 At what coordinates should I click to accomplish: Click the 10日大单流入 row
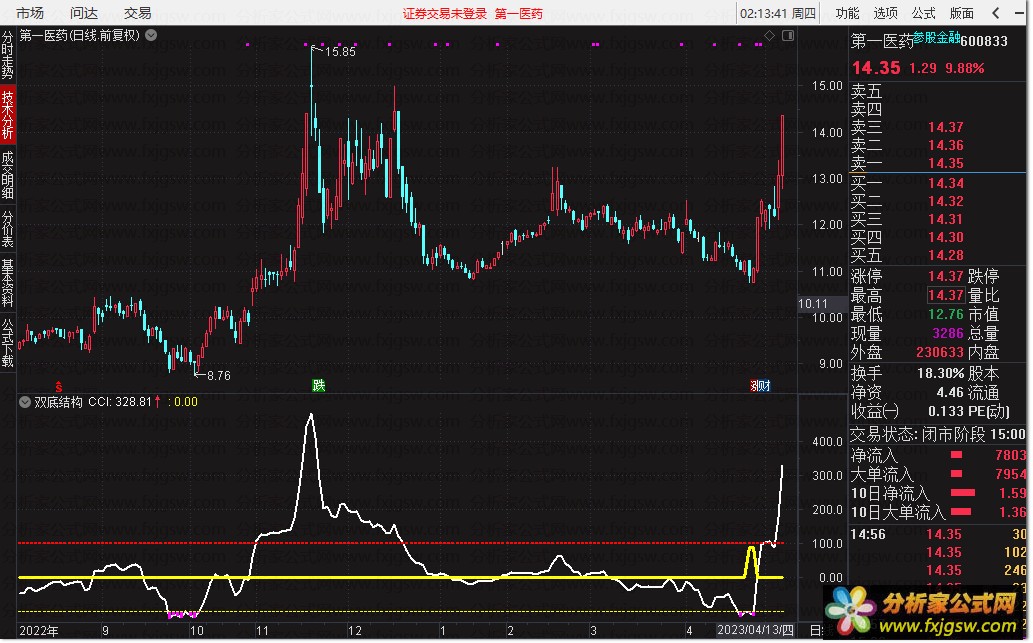(x=937, y=512)
